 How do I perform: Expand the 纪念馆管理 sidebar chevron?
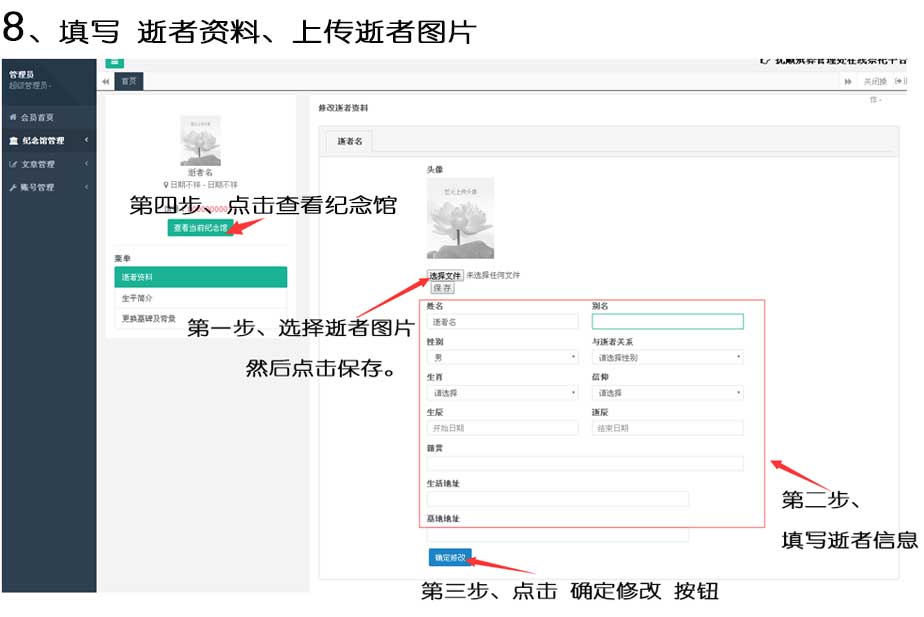[86, 141]
